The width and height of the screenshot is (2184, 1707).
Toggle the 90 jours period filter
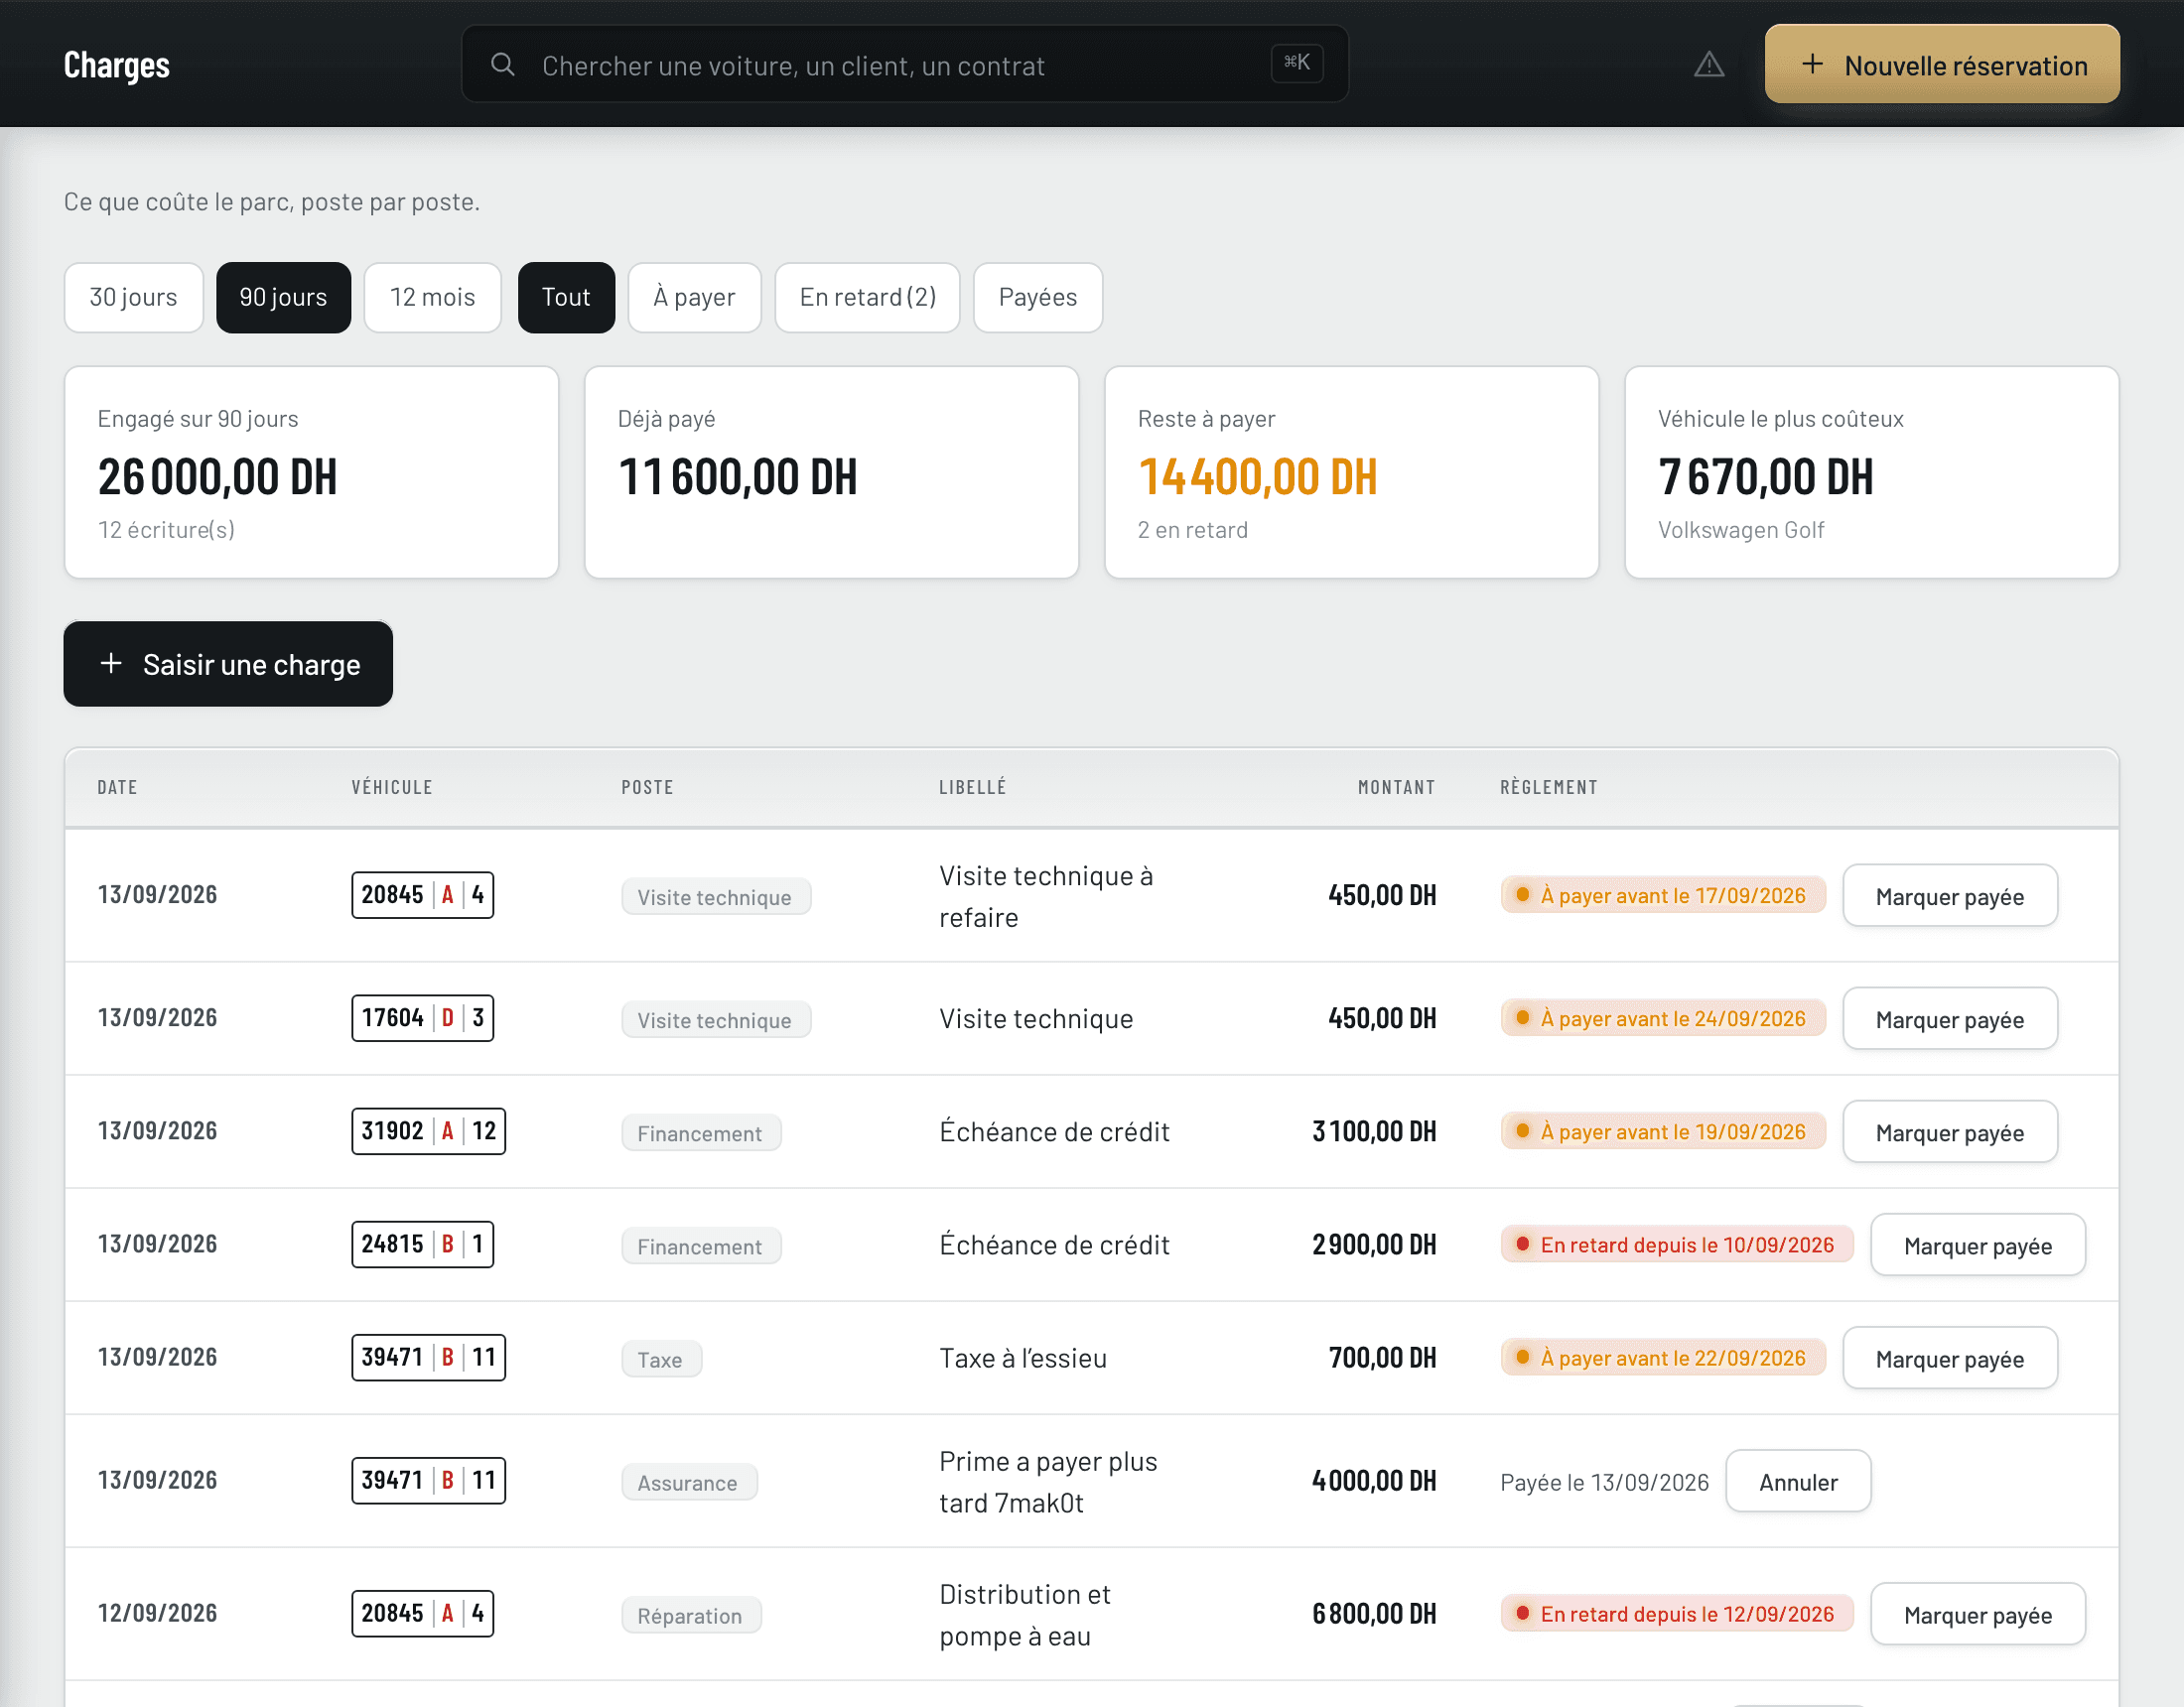click(283, 297)
